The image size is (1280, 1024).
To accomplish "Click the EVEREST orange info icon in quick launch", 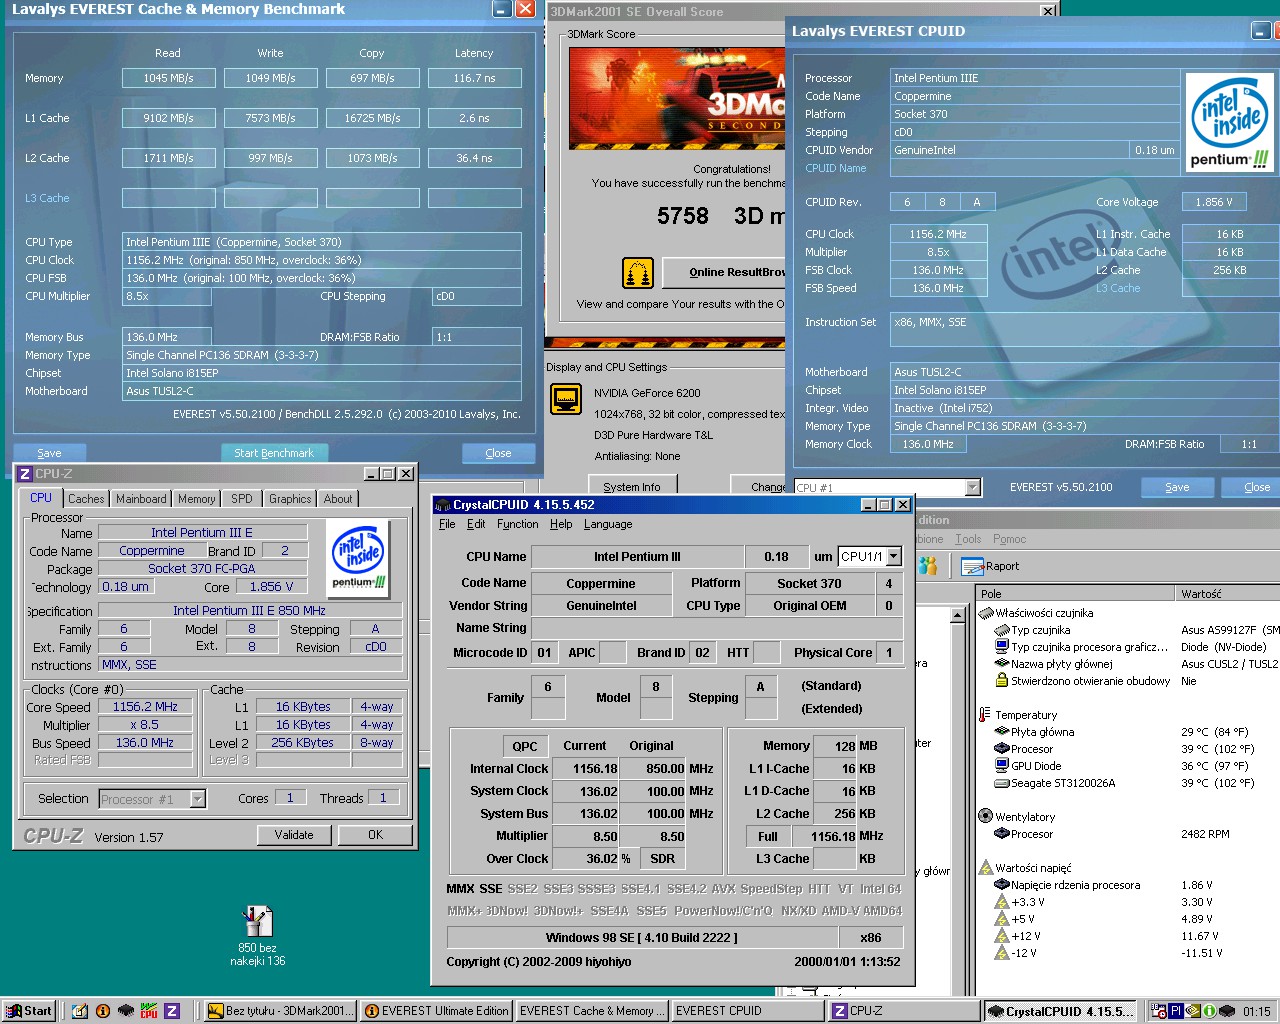I will coord(103,1011).
